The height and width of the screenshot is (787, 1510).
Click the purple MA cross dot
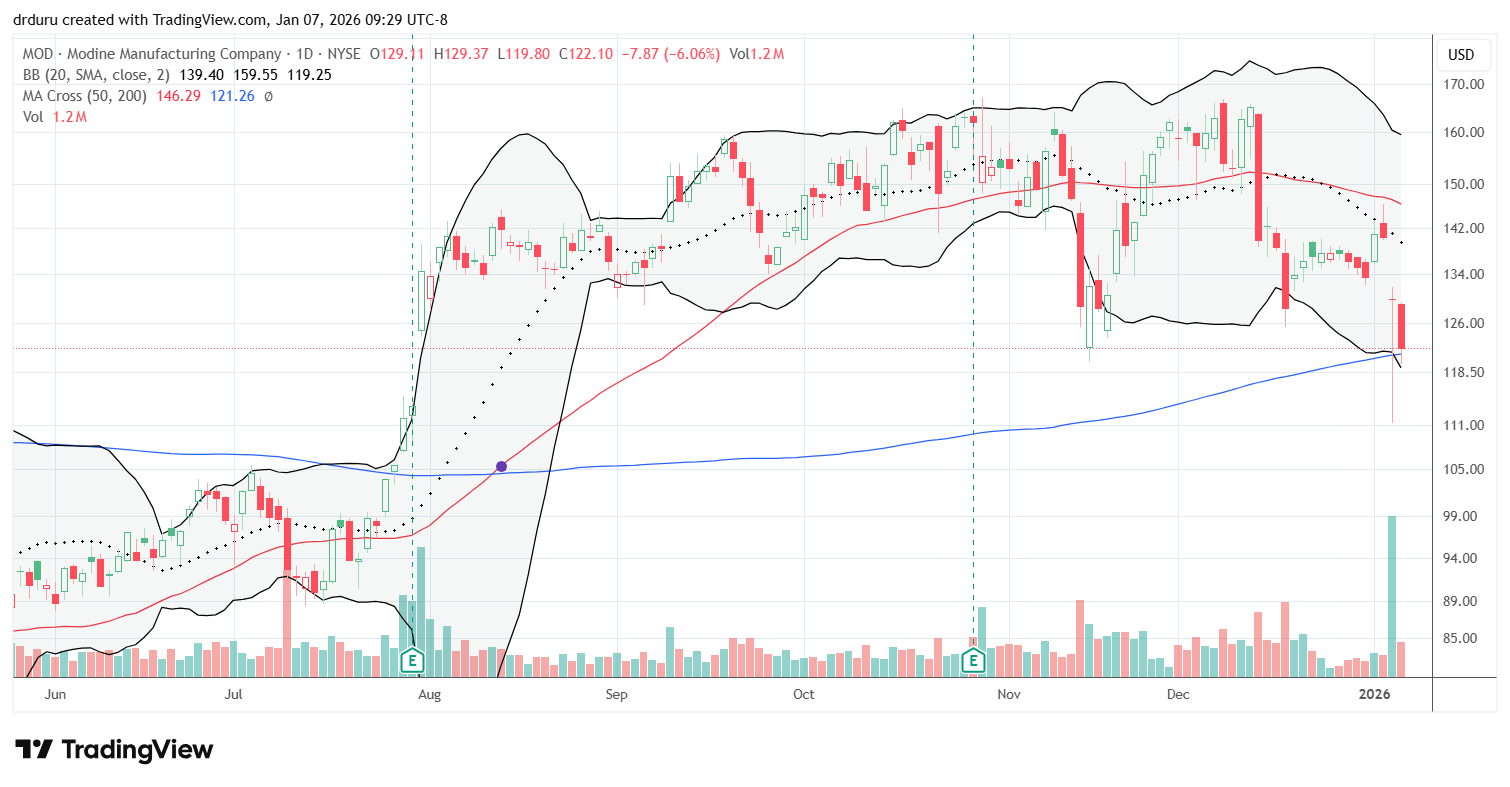(501, 466)
